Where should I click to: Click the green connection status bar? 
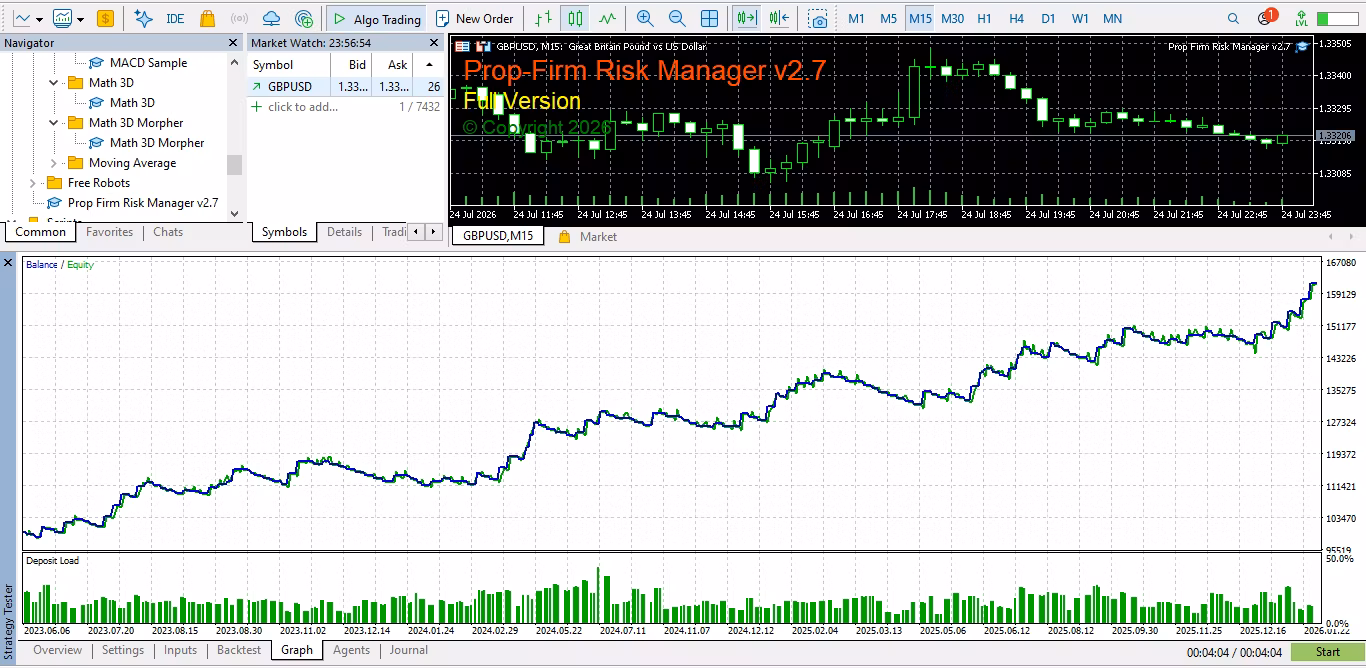pyautogui.click(x=1337, y=18)
